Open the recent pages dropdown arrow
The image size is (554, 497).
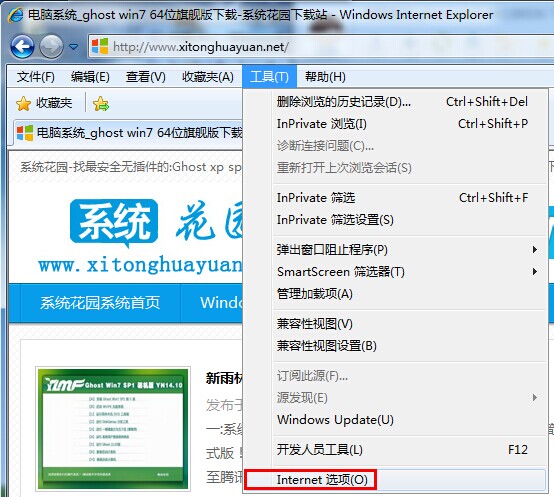pos(73,47)
